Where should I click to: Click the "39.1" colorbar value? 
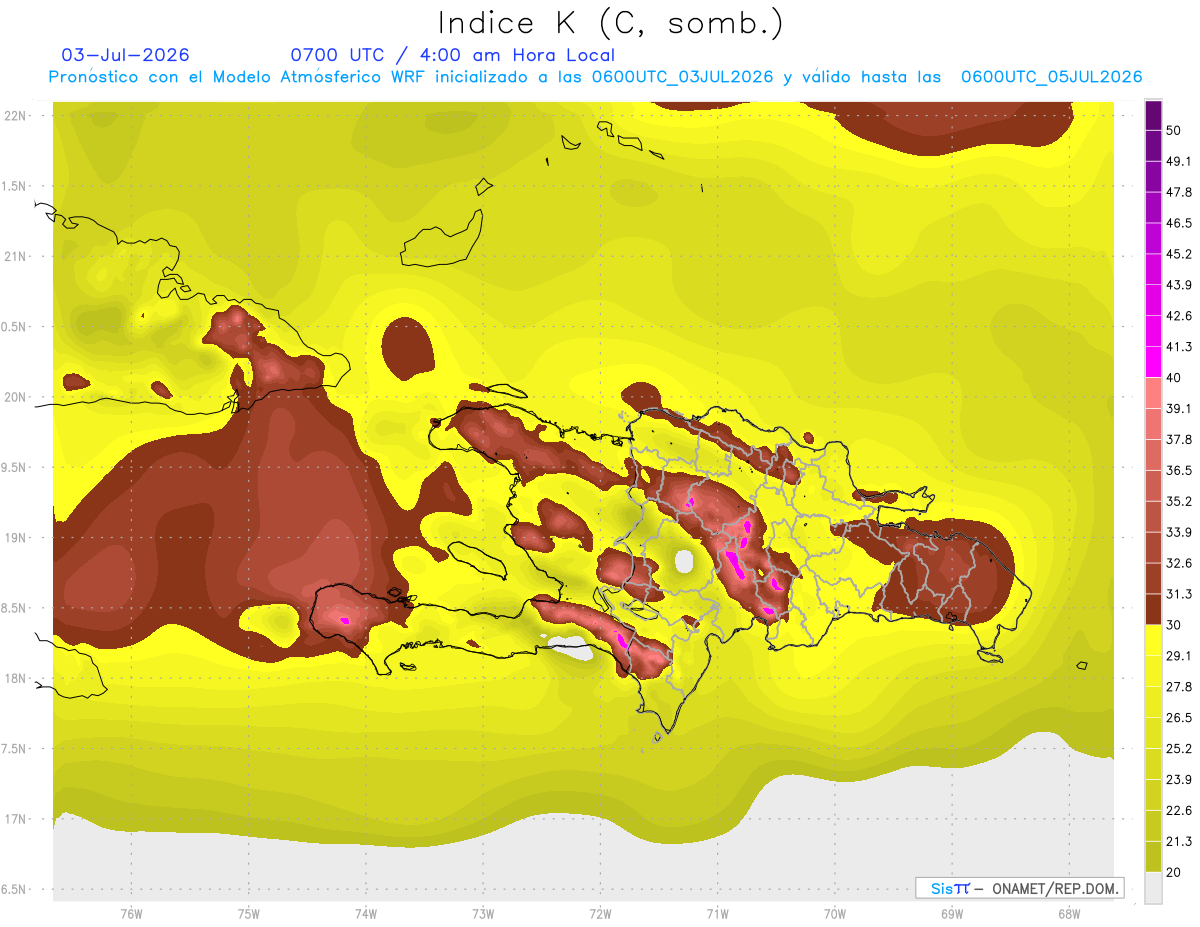pyautogui.click(x=1179, y=408)
